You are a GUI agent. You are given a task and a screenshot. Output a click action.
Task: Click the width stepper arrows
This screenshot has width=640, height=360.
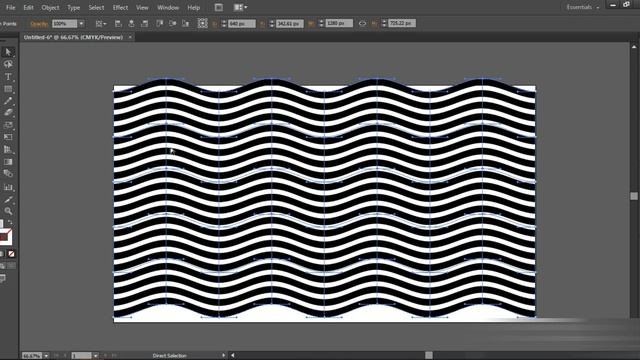click(x=321, y=24)
